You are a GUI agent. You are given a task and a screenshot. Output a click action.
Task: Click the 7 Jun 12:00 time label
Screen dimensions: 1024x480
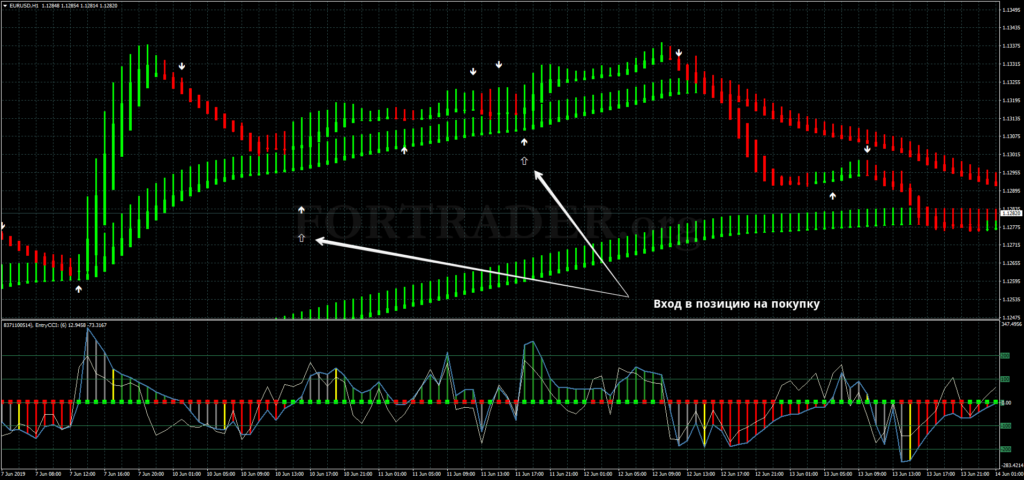[x=83, y=474]
